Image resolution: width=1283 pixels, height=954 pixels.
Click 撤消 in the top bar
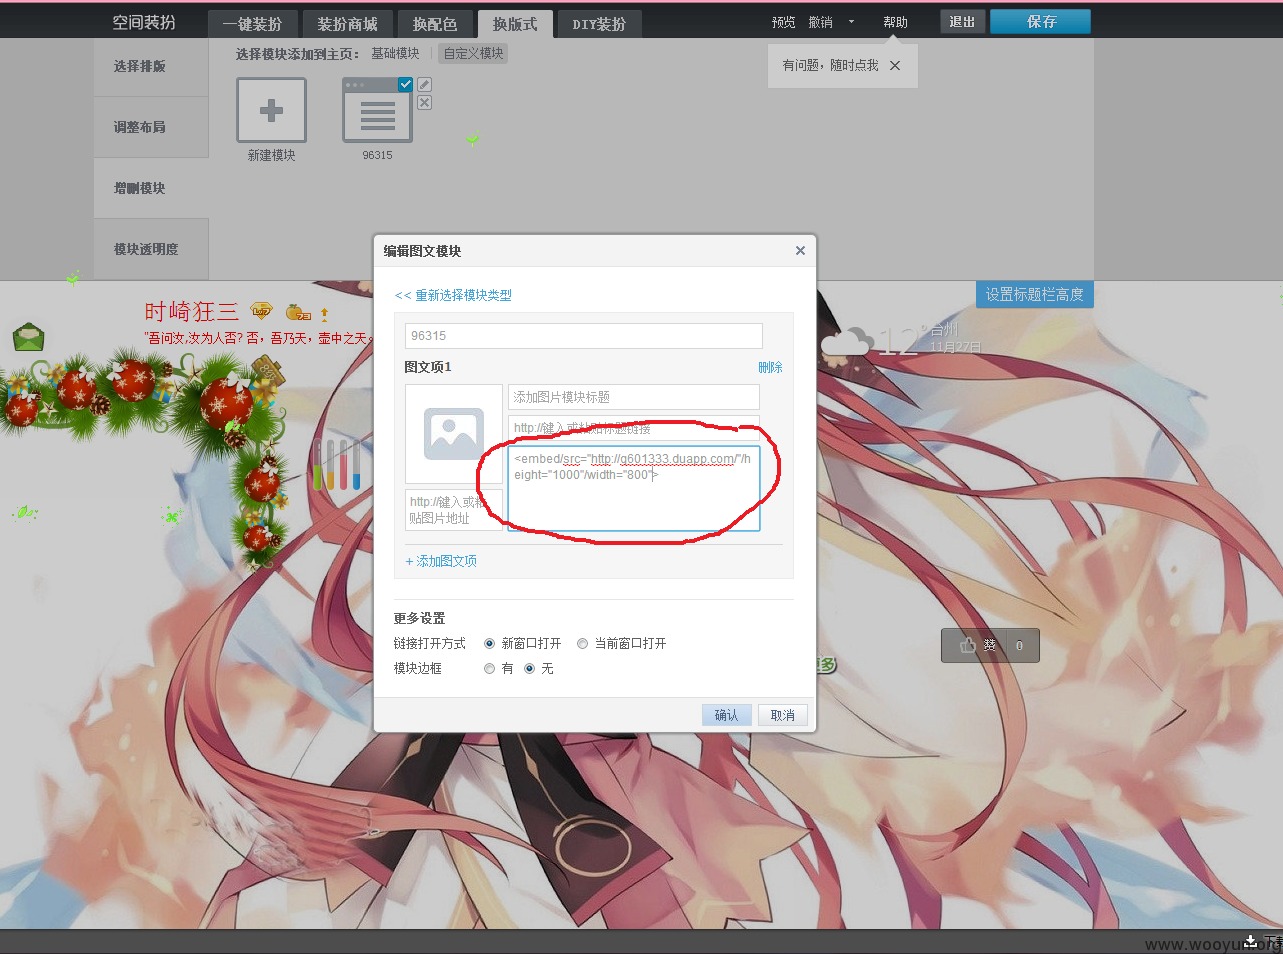820,22
